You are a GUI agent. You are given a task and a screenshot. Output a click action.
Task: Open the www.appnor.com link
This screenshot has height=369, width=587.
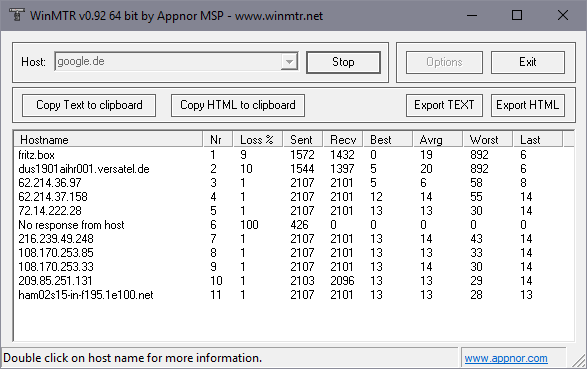506,359
